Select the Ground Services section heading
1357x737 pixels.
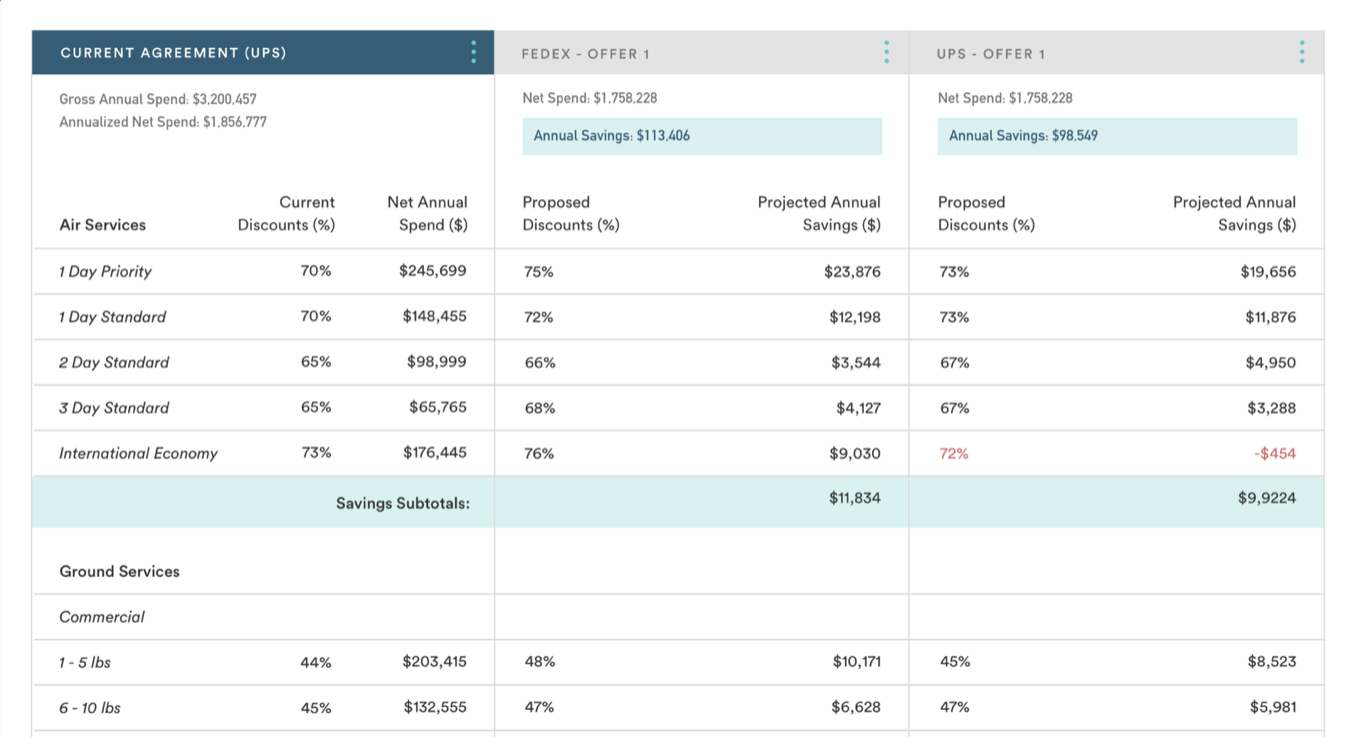(x=119, y=571)
